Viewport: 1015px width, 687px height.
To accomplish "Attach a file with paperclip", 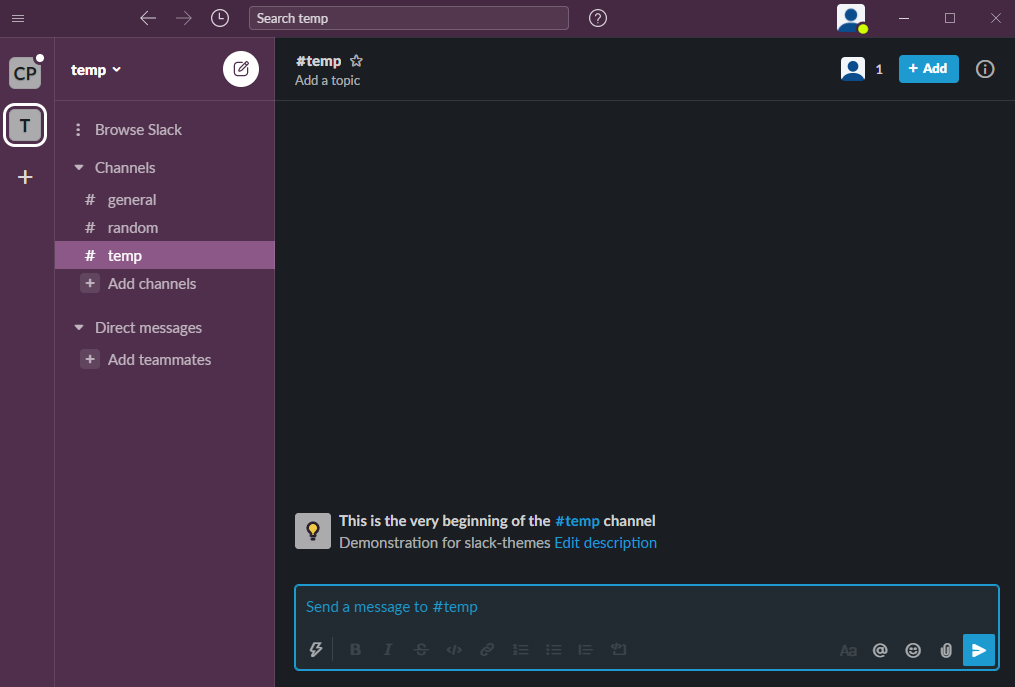I will click(946, 650).
